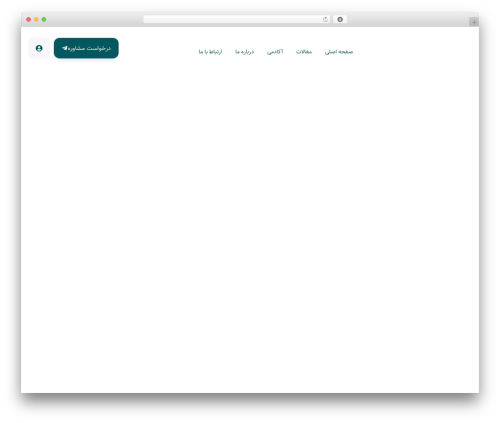The width and height of the screenshot is (500, 423).
Task: Open the browser extension icon beside address bar
Action: tap(340, 19)
